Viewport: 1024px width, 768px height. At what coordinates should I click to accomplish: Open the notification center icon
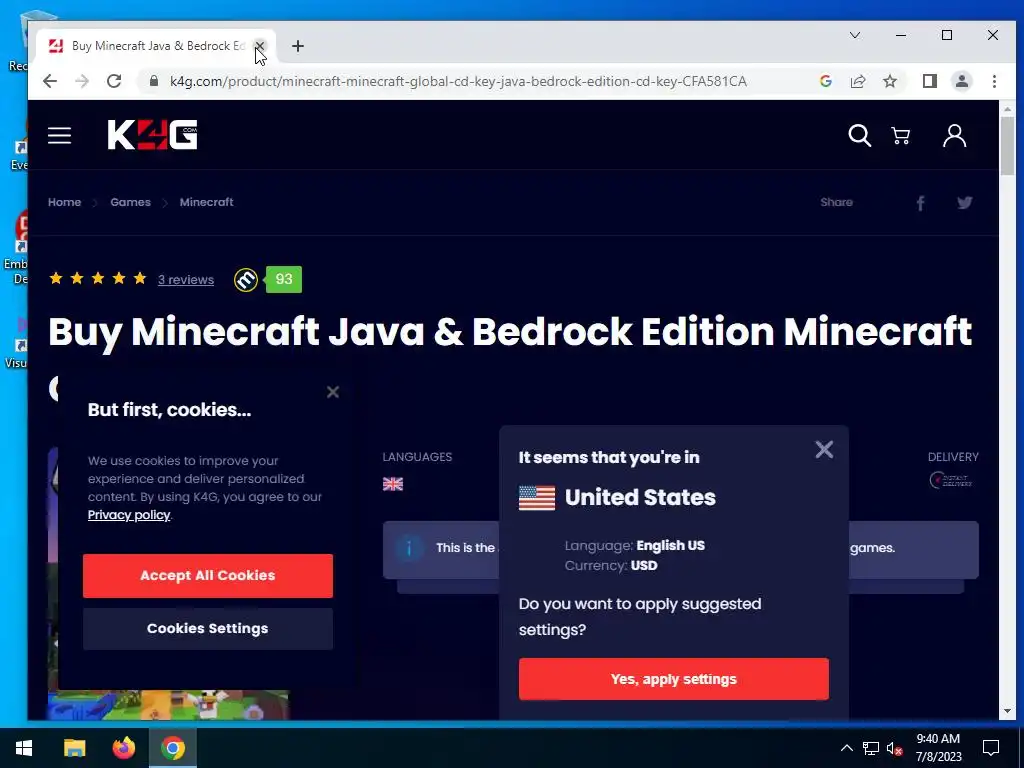[x=991, y=748]
